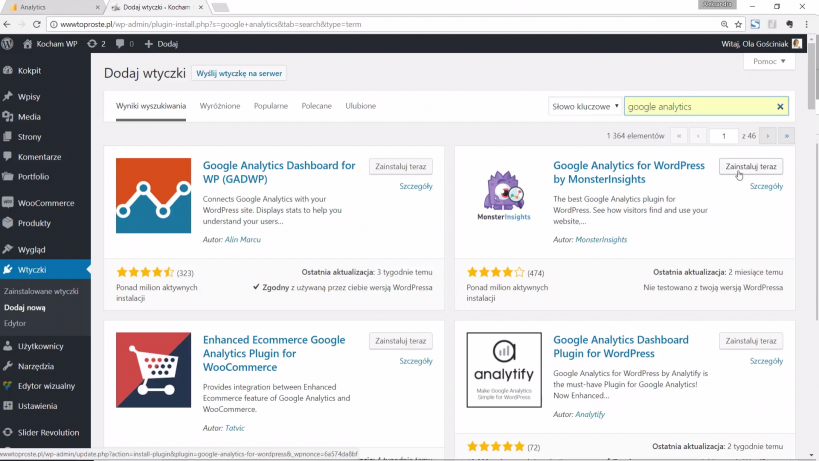The height and width of the screenshot is (461, 819).
Task: Install Google Analytics by MonsterInsights
Action: [x=751, y=167]
